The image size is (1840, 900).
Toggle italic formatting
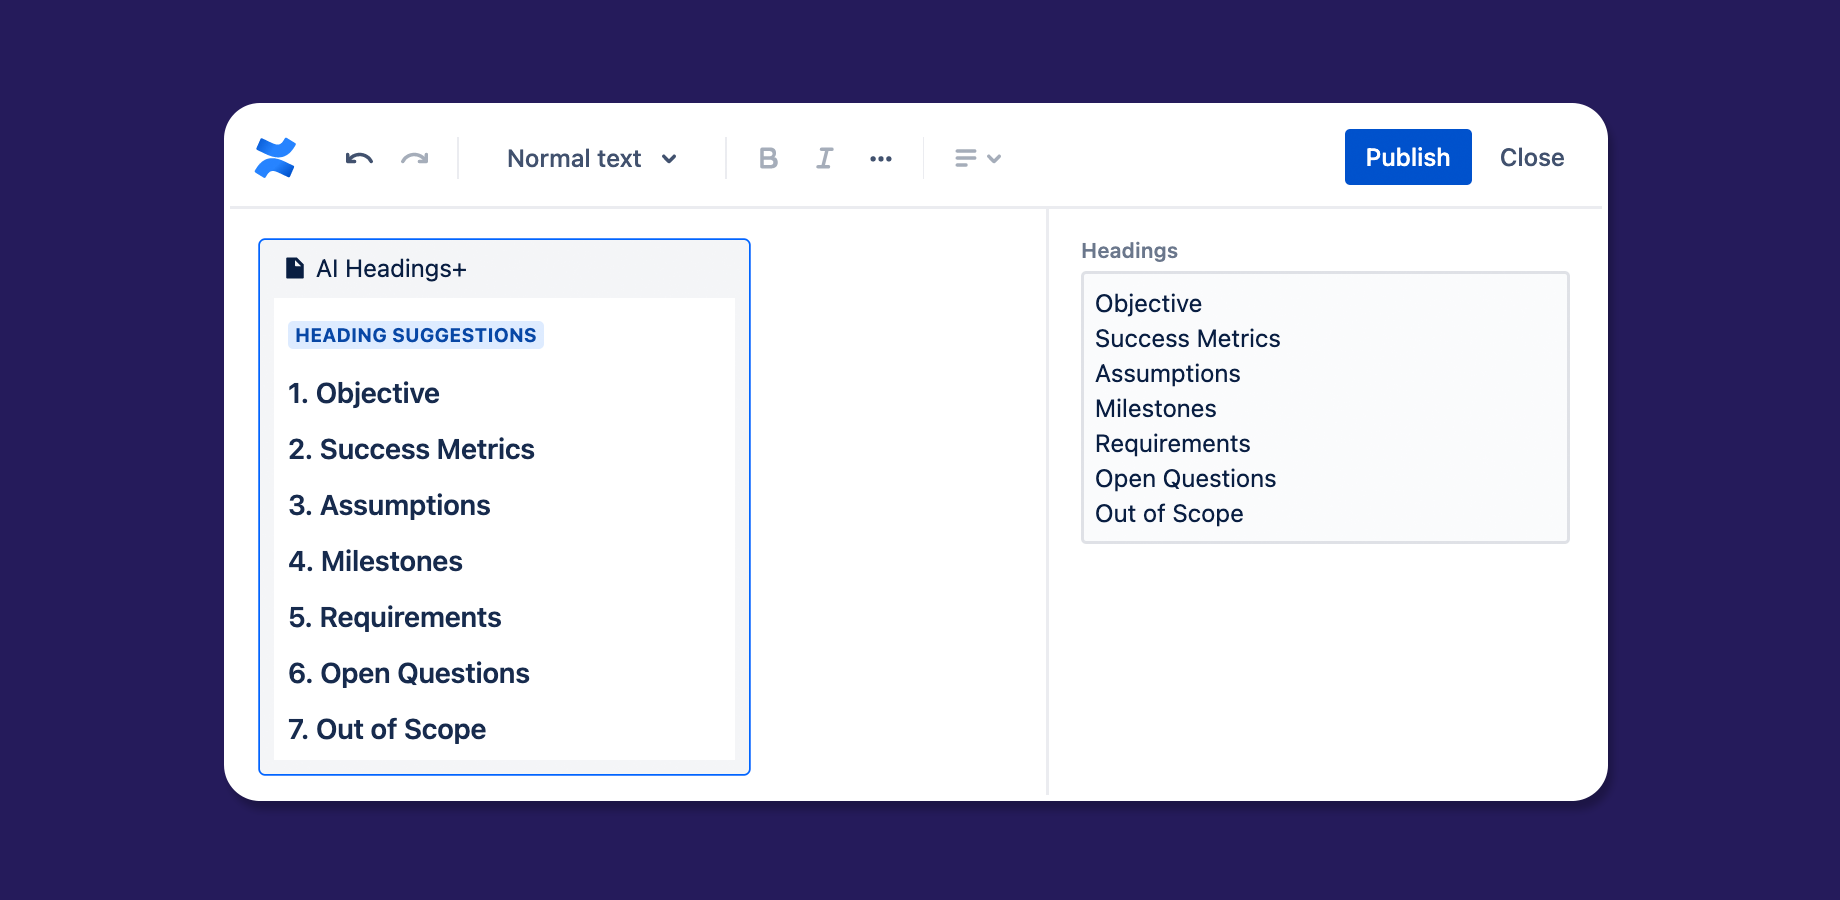click(824, 158)
